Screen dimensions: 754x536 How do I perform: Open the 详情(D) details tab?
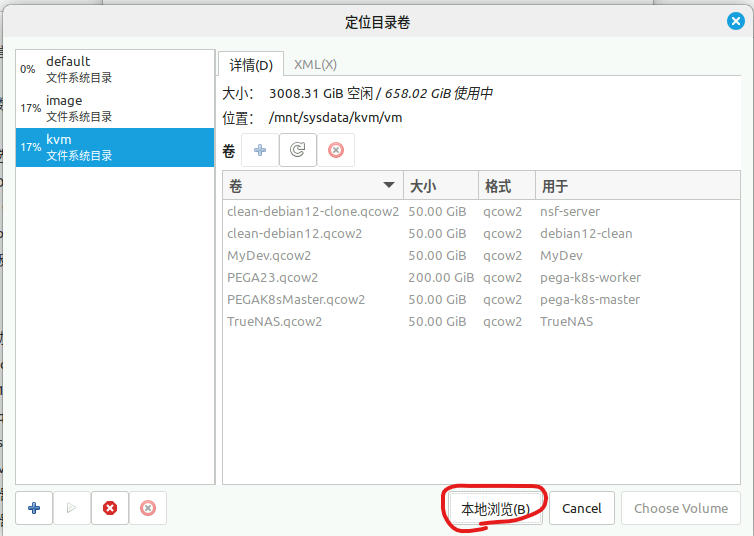point(251,65)
